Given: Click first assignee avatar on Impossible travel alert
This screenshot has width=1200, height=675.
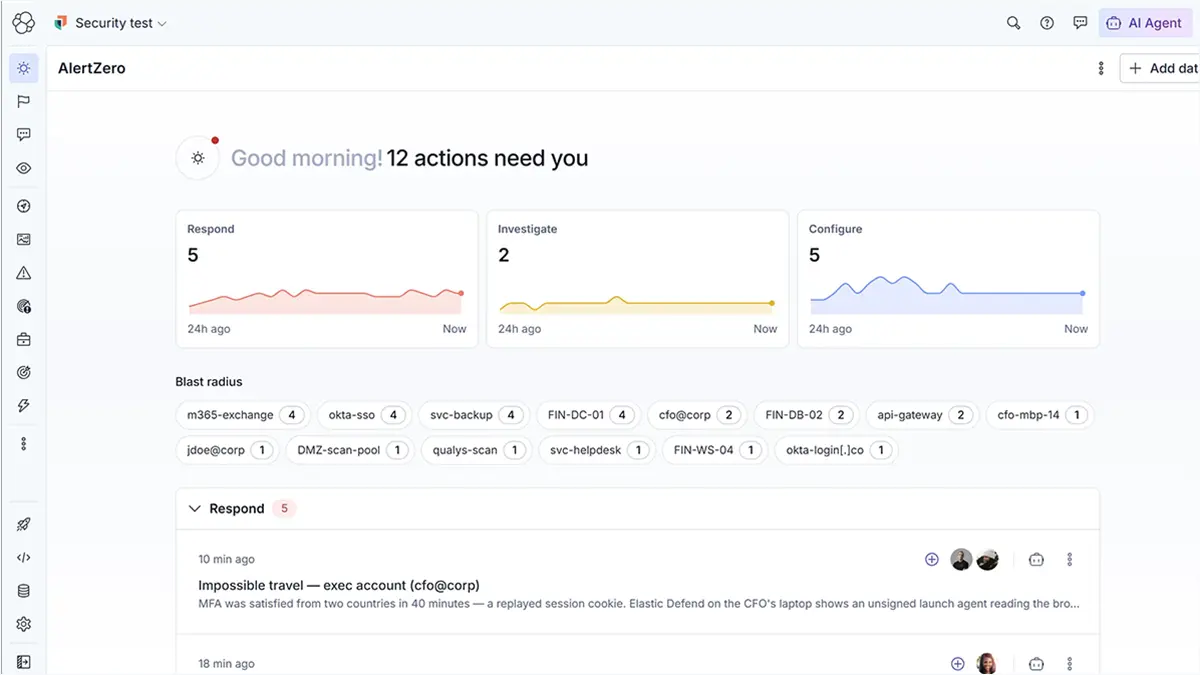Looking at the screenshot, I should (961, 560).
